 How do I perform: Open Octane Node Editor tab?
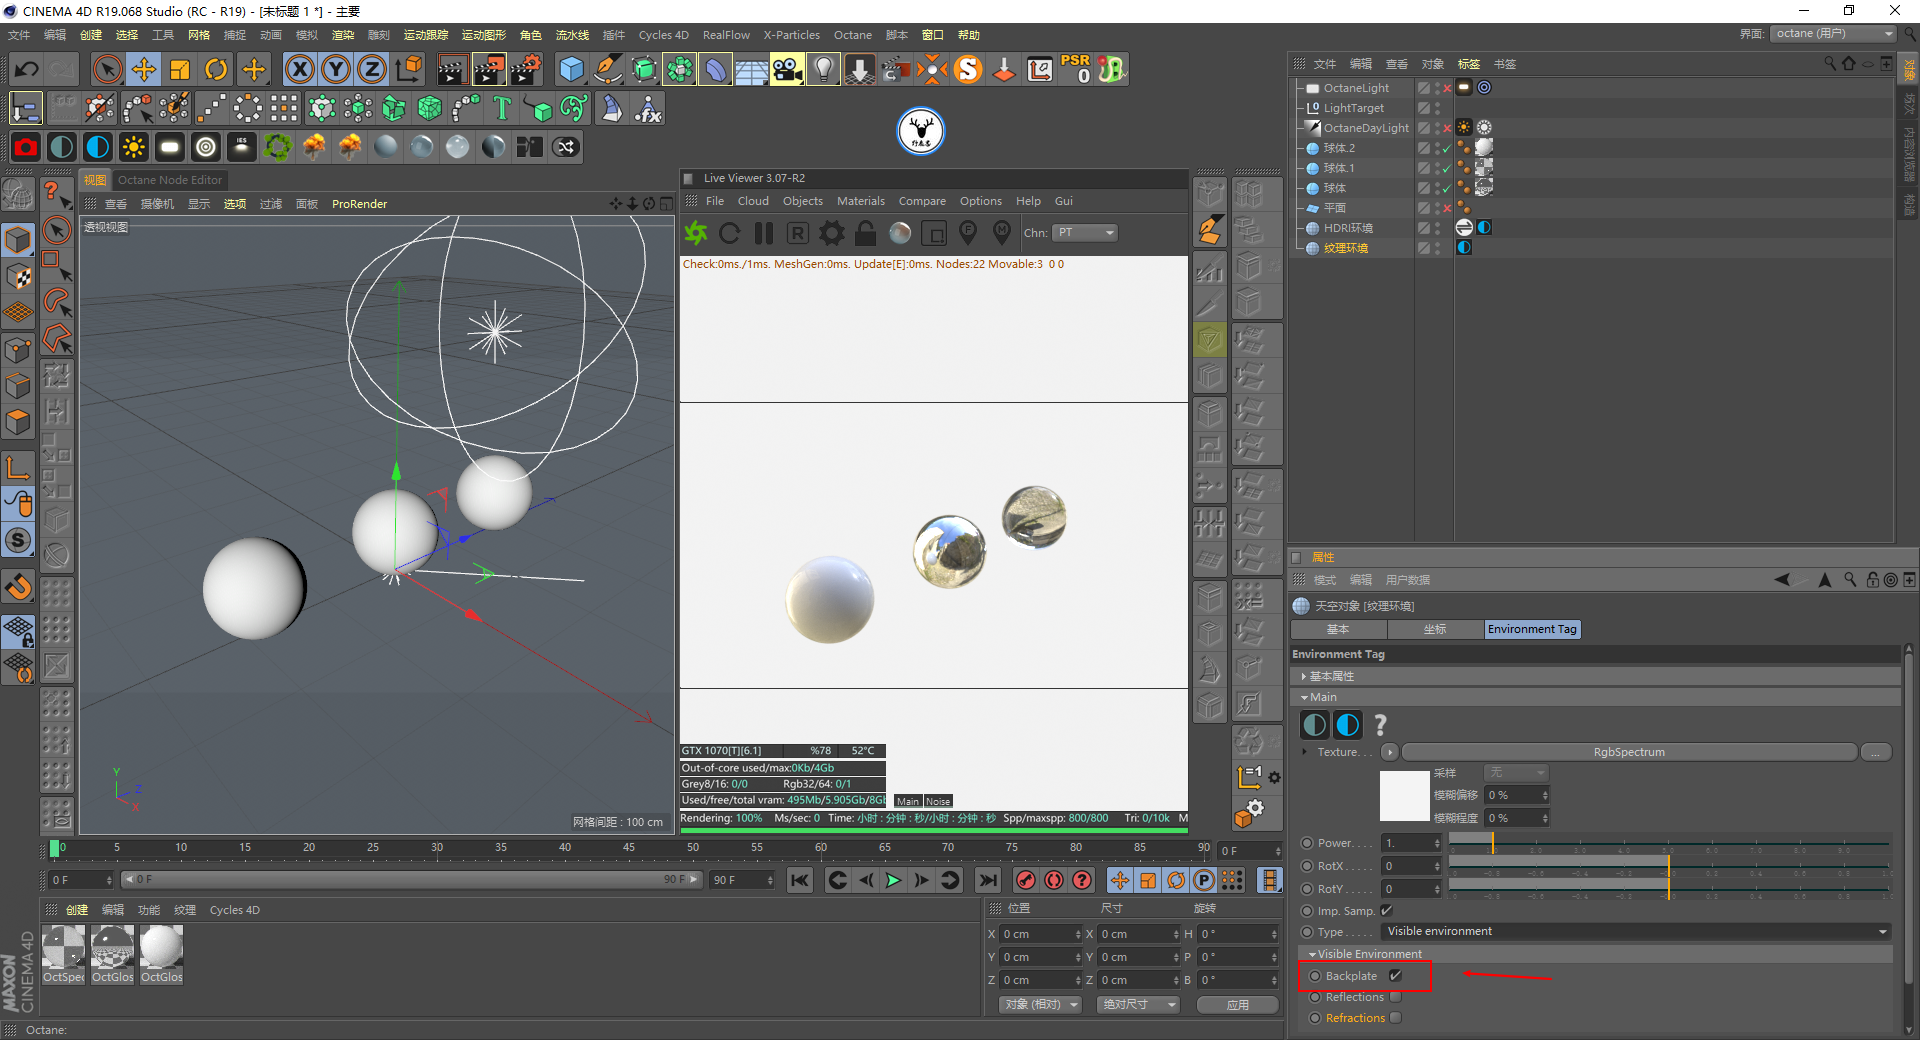pos(170,180)
